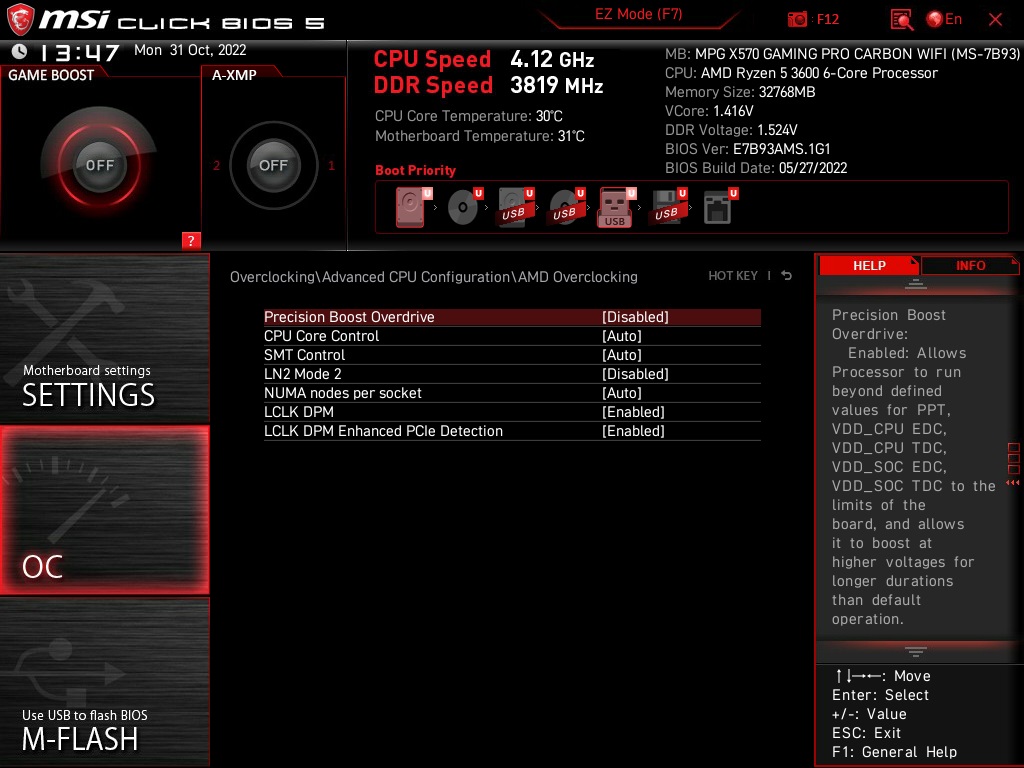Click the CPU Speed 4.12 GHz readout

coord(484,59)
